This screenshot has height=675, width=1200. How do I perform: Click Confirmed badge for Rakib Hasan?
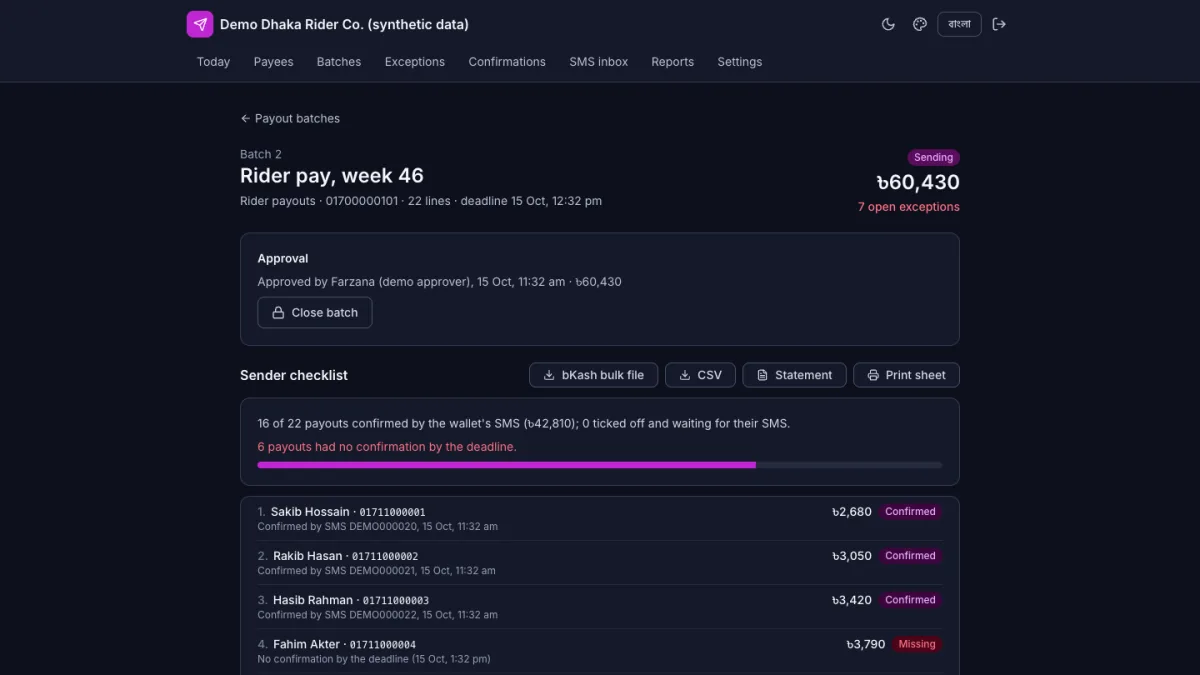pos(910,555)
